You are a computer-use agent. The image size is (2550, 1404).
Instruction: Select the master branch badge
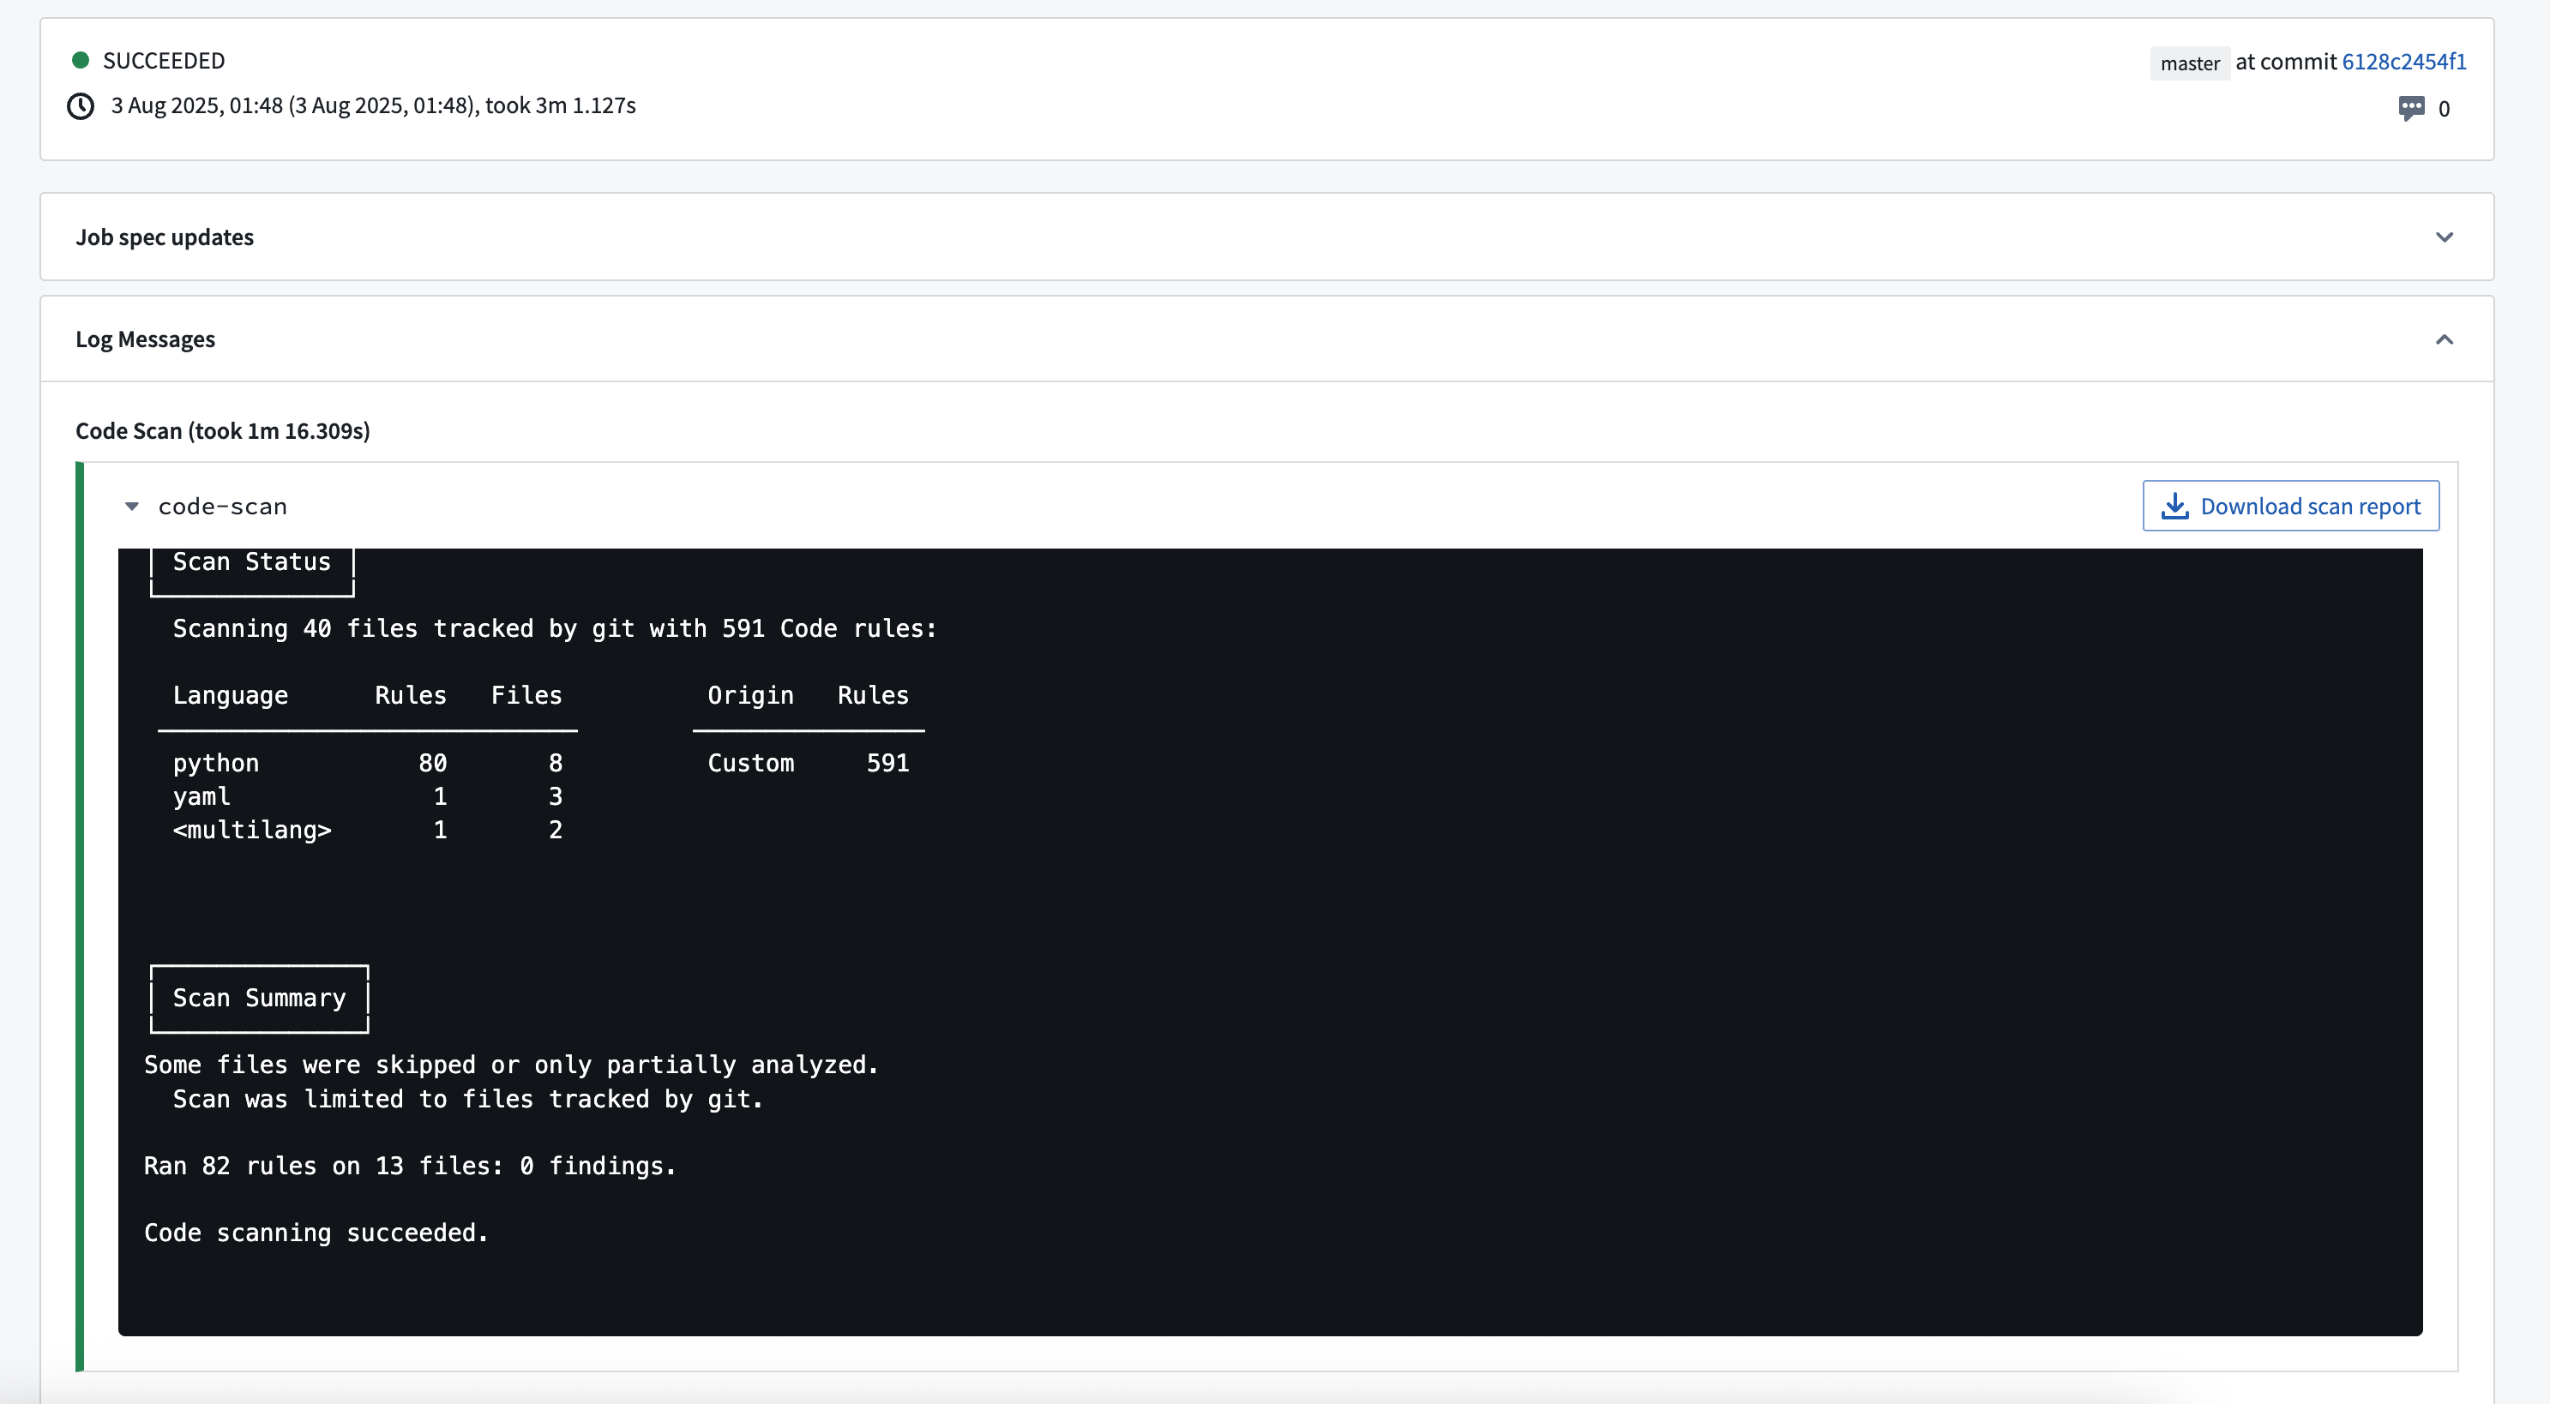2189,62
